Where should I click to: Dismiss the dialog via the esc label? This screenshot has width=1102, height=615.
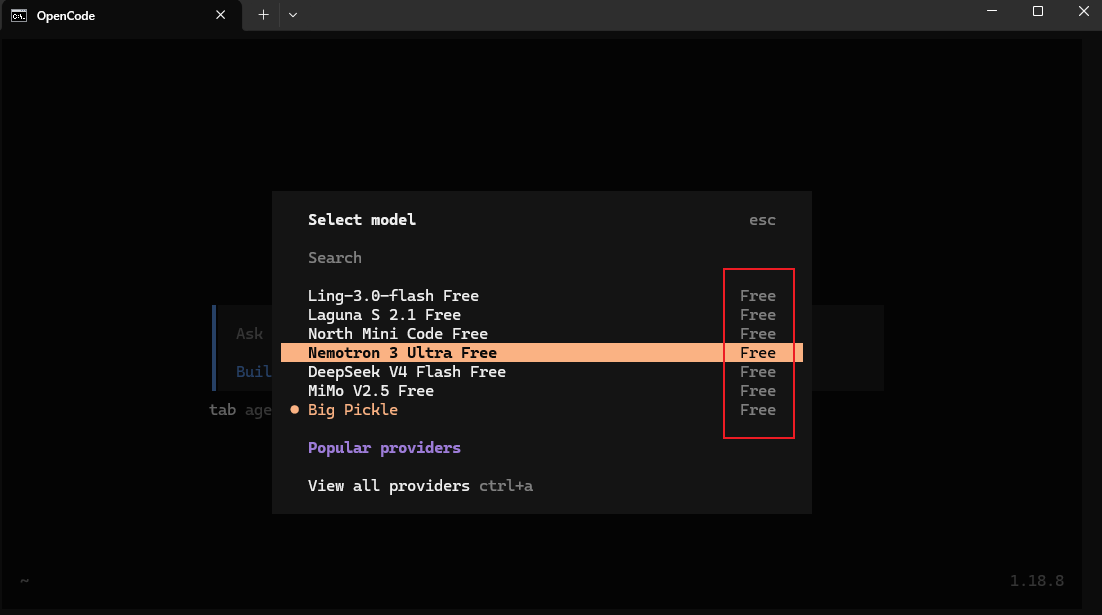pos(762,220)
